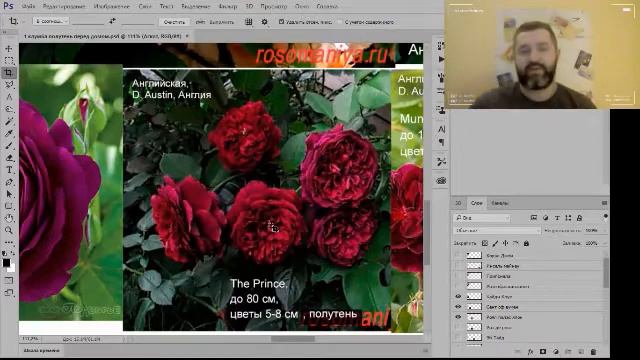
Task: Show the second layer in the list
Action: click(458, 266)
